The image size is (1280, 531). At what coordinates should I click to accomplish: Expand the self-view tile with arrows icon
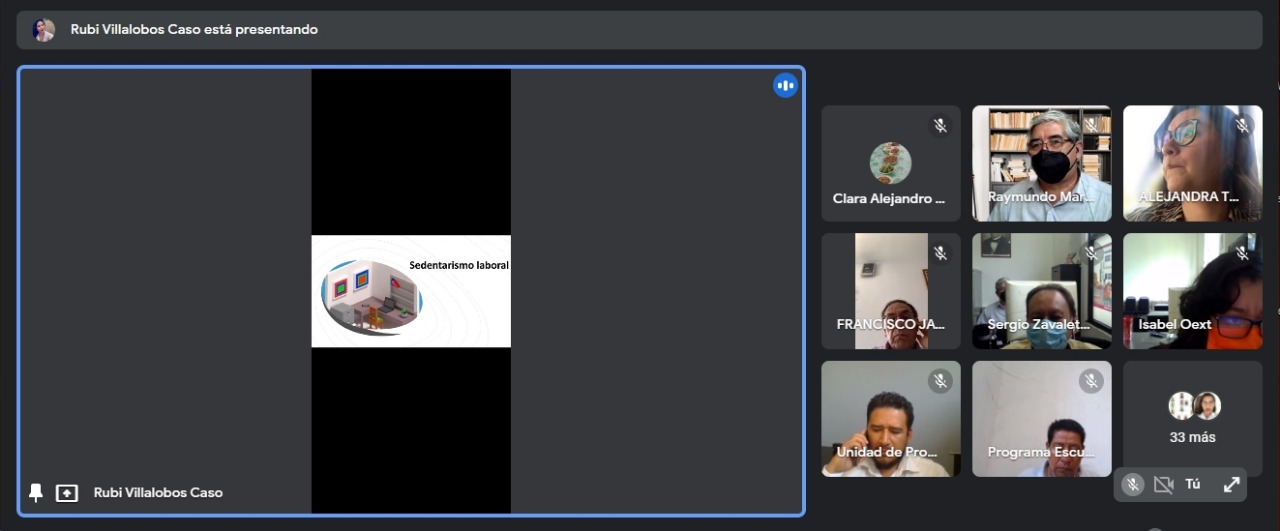click(x=1231, y=485)
